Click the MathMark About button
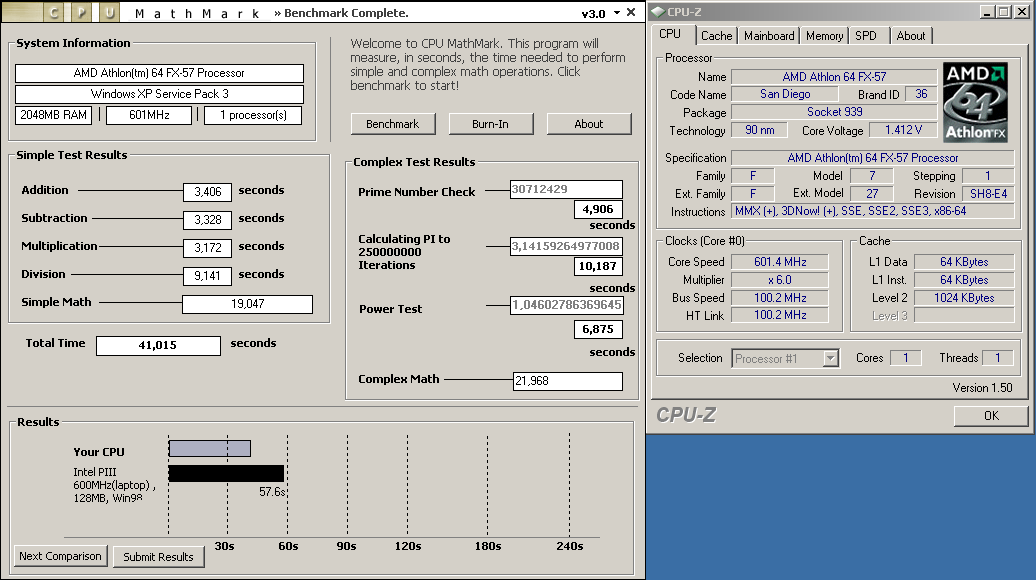Image resolution: width=1036 pixels, height=580 pixels. (x=588, y=124)
